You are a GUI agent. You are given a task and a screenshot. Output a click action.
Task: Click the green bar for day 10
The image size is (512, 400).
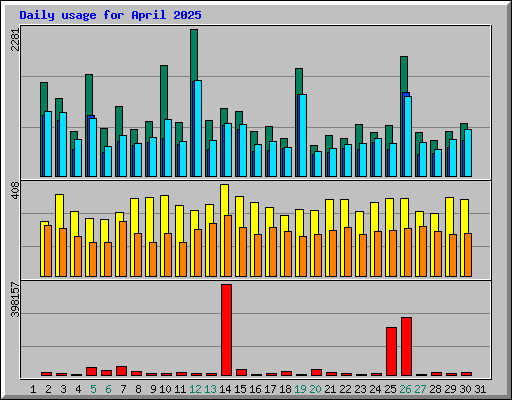pyautogui.click(x=164, y=93)
